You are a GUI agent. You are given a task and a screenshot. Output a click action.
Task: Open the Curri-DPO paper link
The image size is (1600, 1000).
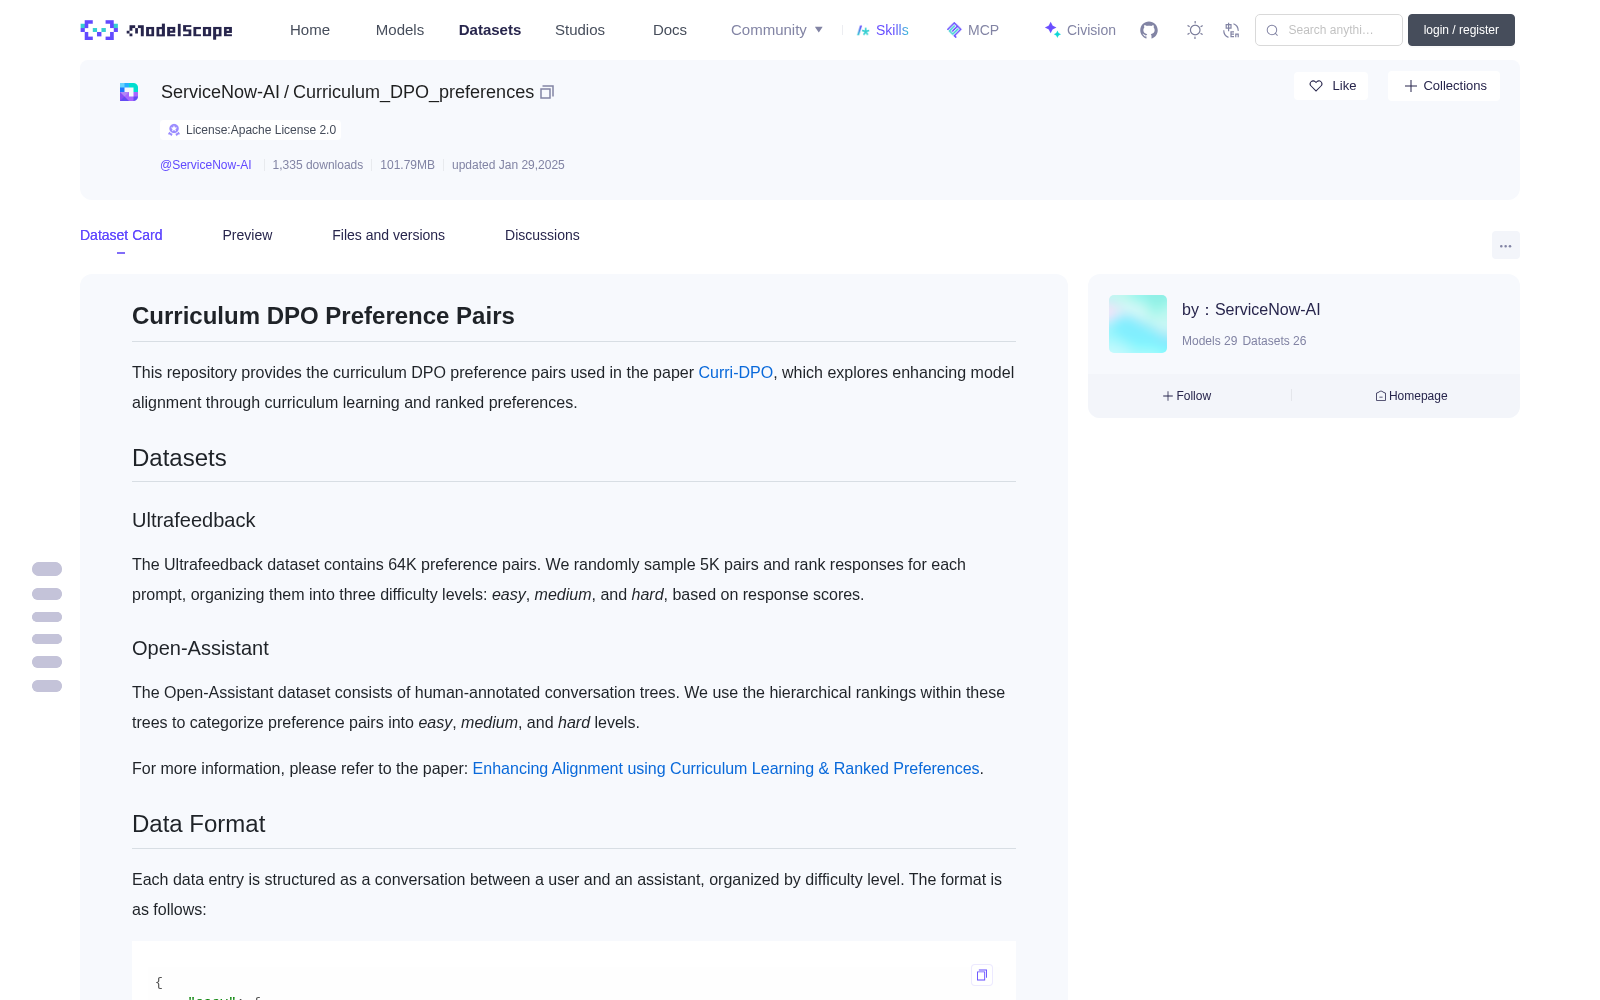point(735,372)
